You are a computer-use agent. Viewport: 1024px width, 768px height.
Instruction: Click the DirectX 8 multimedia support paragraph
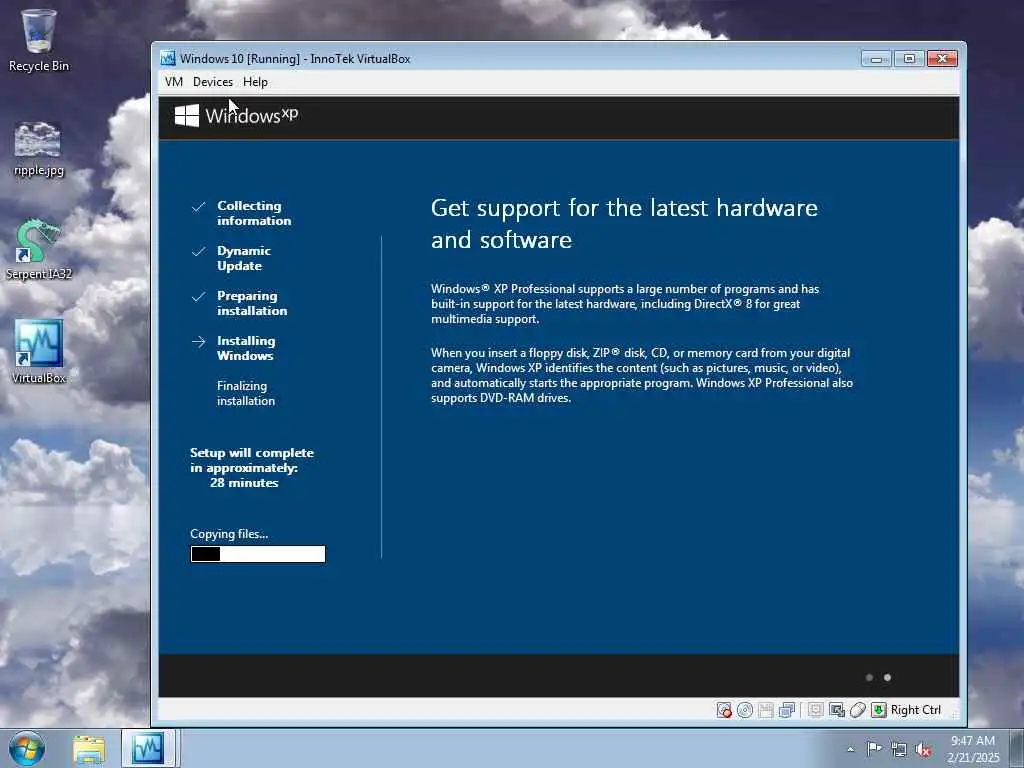point(625,304)
